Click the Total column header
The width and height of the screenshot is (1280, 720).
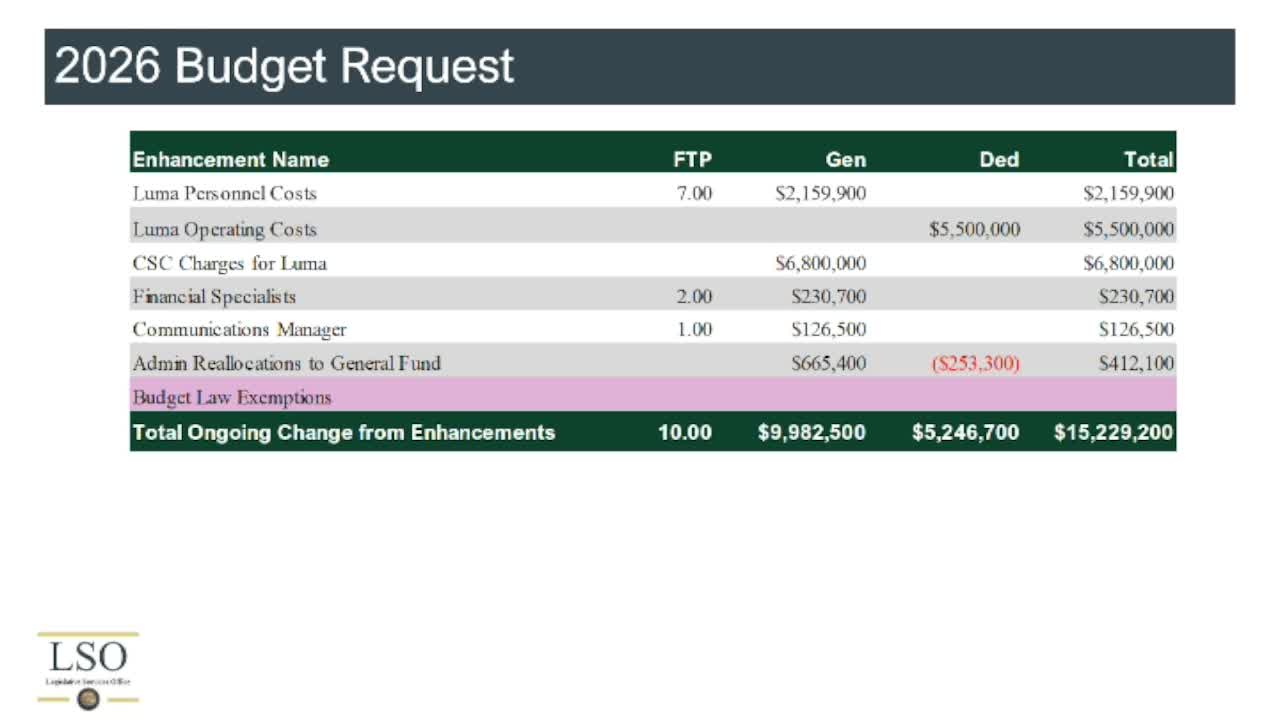point(1148,159)
